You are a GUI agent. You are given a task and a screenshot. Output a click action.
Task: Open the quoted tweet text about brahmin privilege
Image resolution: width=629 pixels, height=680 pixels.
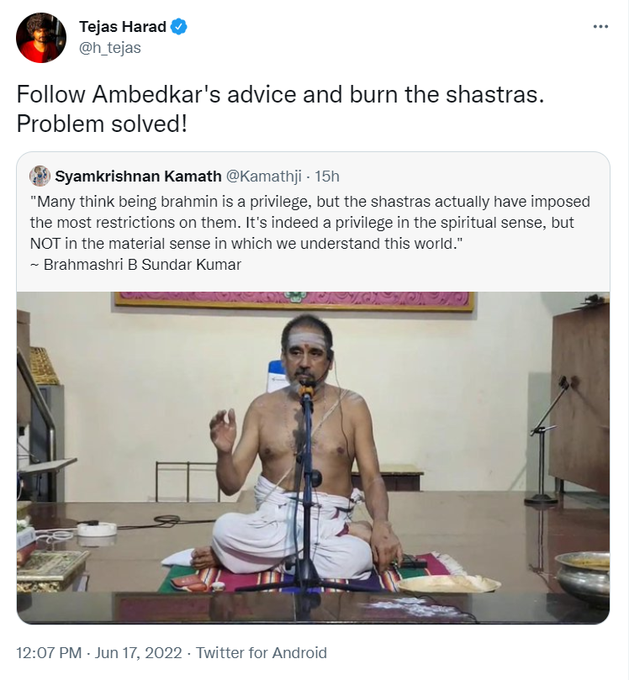pos(310,222)
